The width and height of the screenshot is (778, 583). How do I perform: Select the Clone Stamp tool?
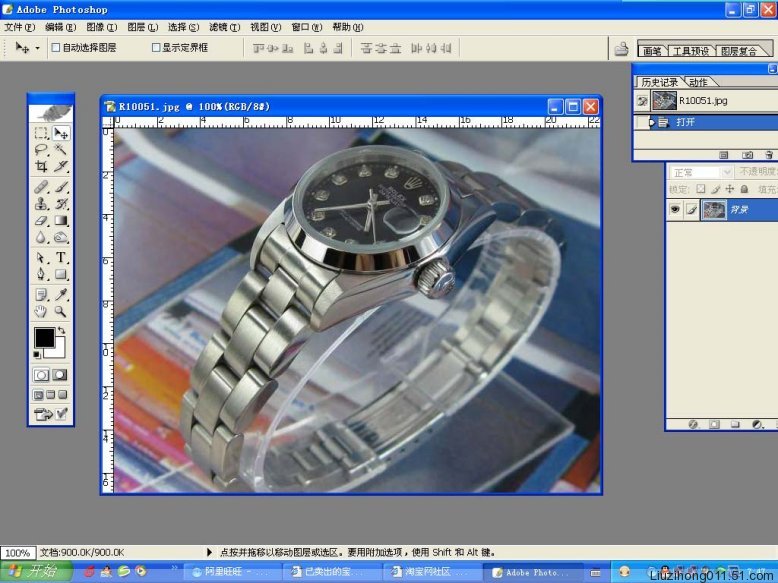point(41,203)
